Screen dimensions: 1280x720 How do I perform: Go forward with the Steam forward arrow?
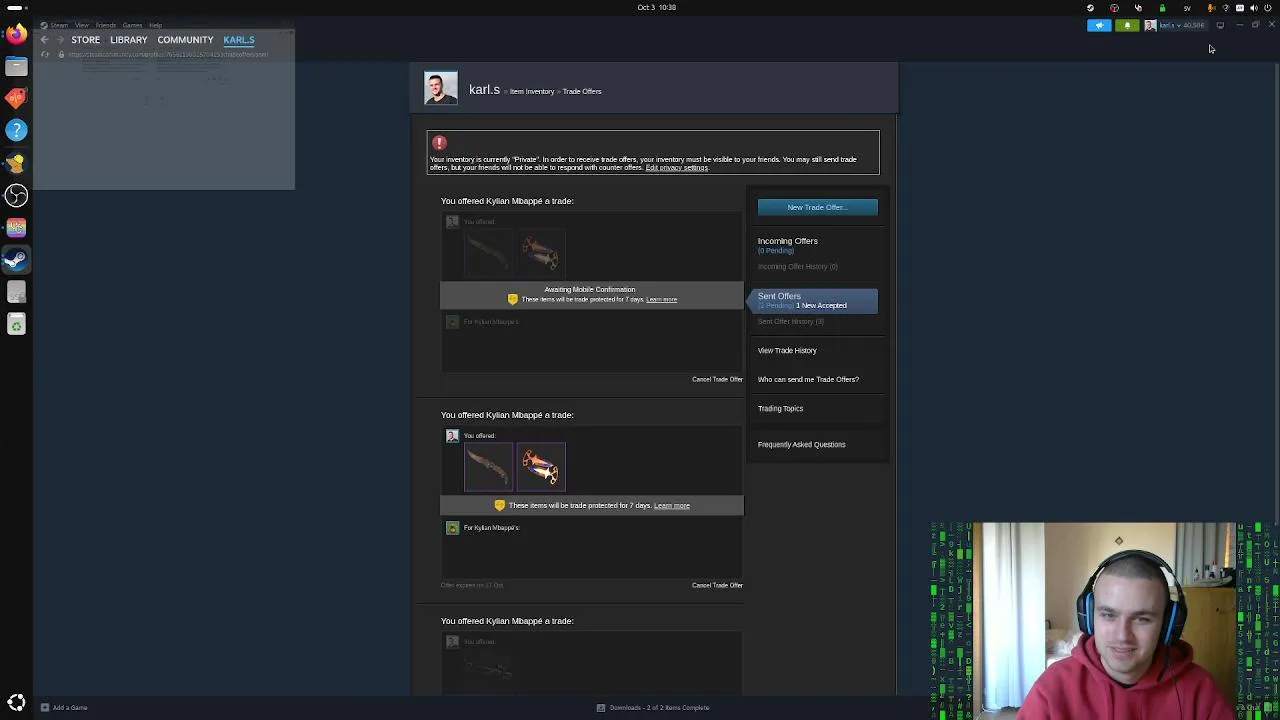pyautogui.click(x=60, y=40)
